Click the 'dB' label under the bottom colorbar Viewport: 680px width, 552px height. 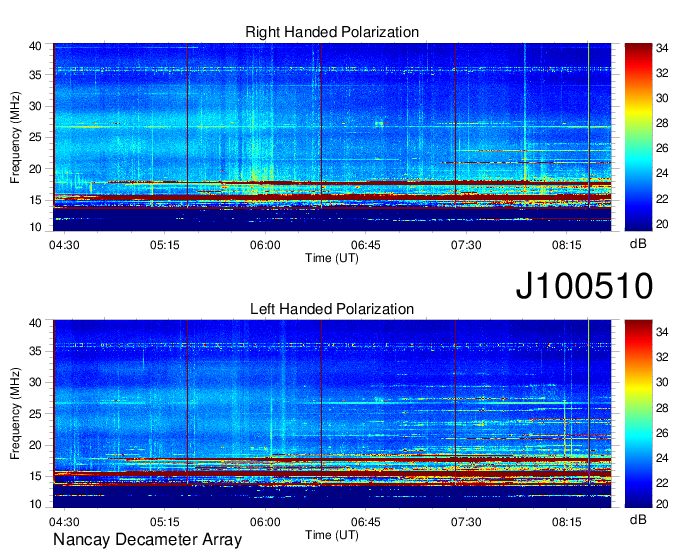pos(638,519)
